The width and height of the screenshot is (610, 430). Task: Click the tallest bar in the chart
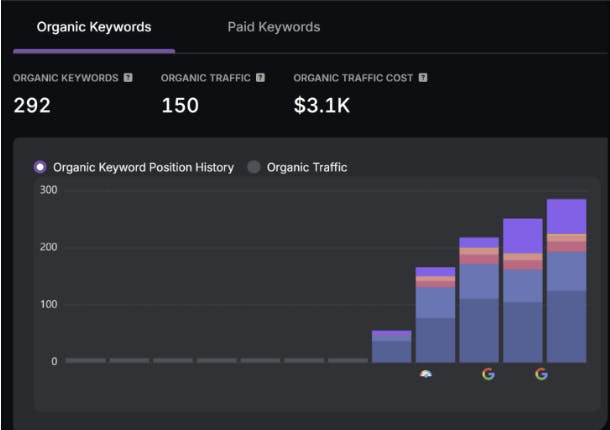(x=566, y=290)
